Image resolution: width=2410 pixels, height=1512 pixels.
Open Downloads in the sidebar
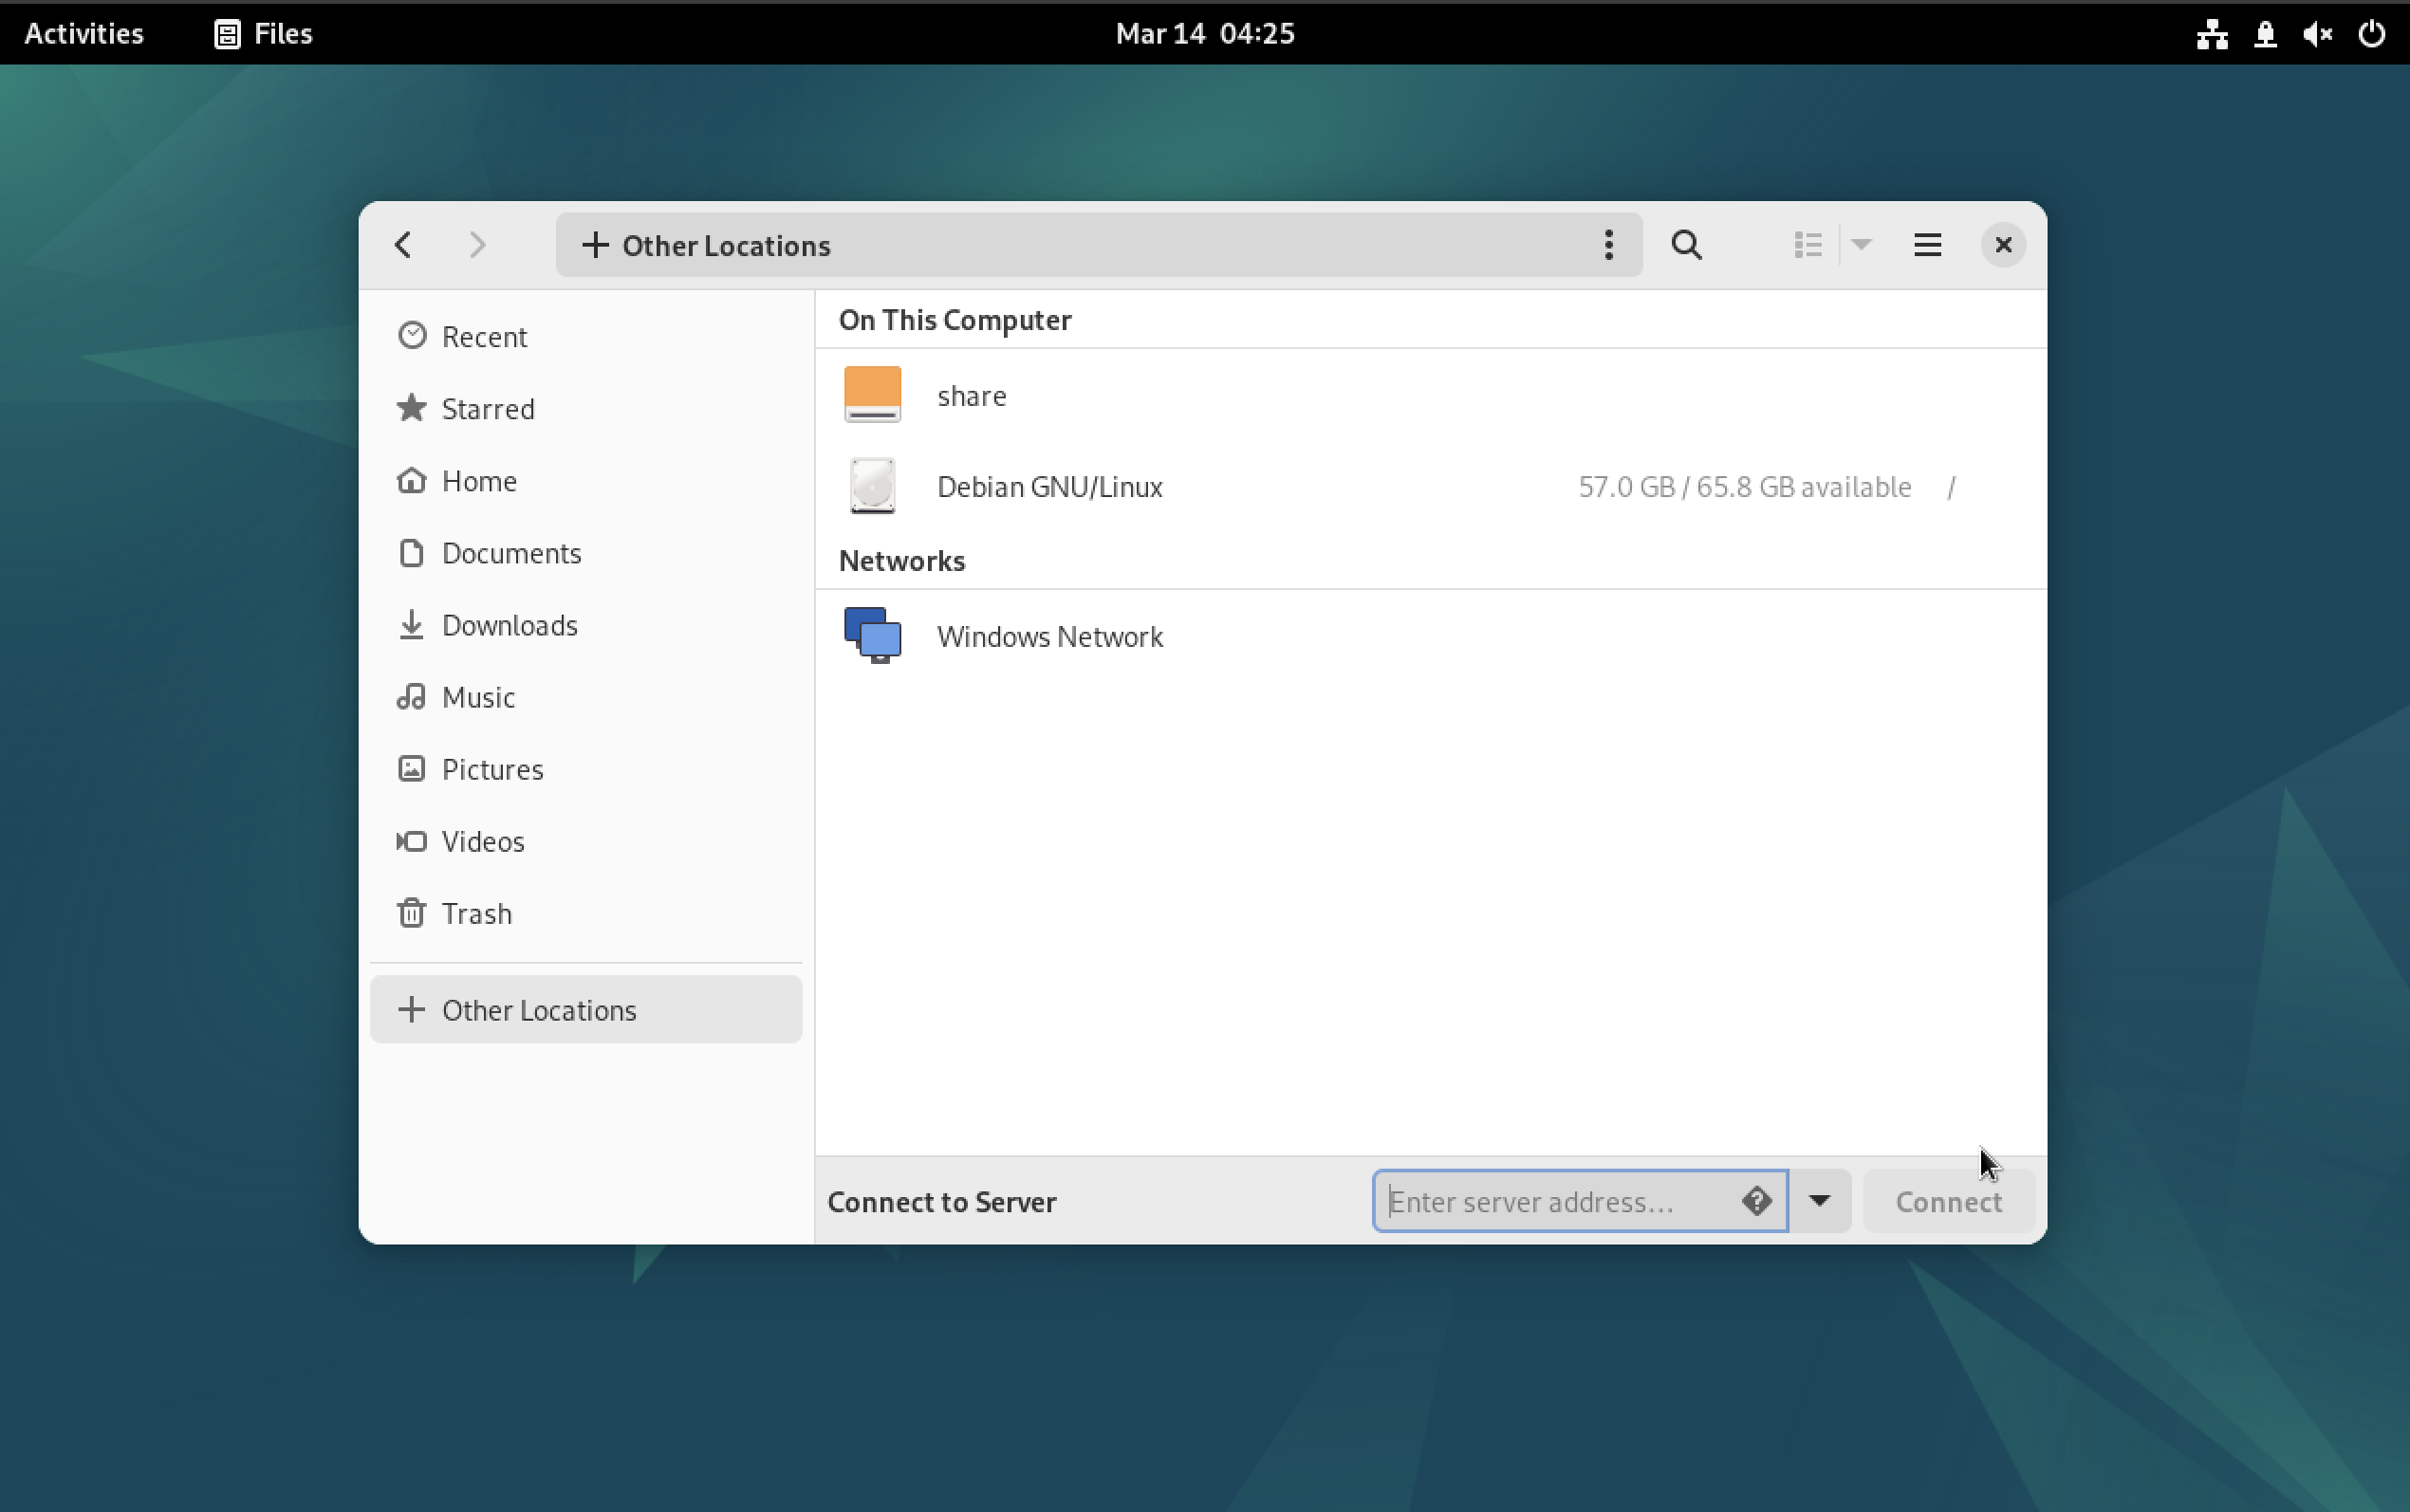pos(586,625)
